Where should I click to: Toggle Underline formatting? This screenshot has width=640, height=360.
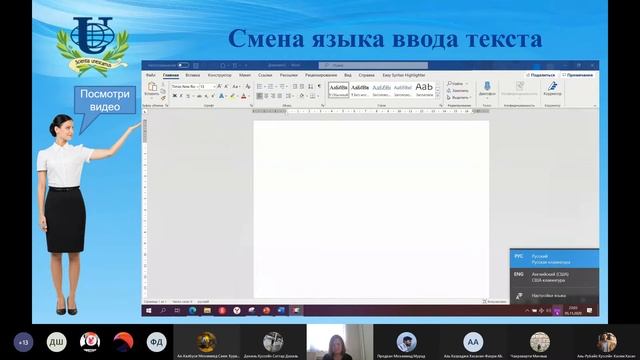tap(188, 96)
